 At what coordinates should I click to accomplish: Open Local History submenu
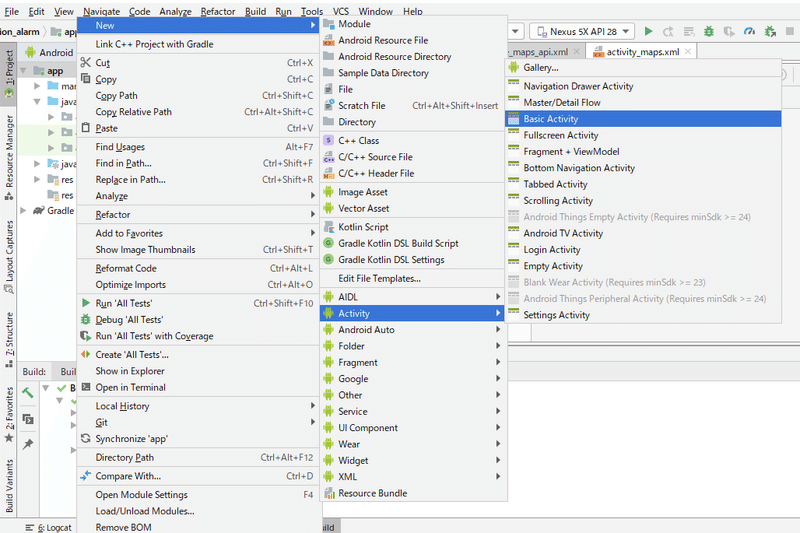point(197,406)
